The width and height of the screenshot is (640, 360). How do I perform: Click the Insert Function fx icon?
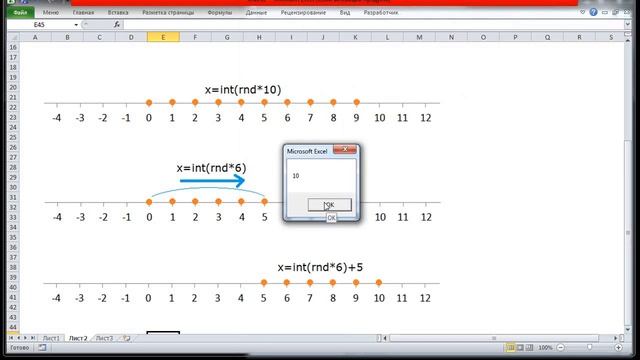[x=117, y=24]
